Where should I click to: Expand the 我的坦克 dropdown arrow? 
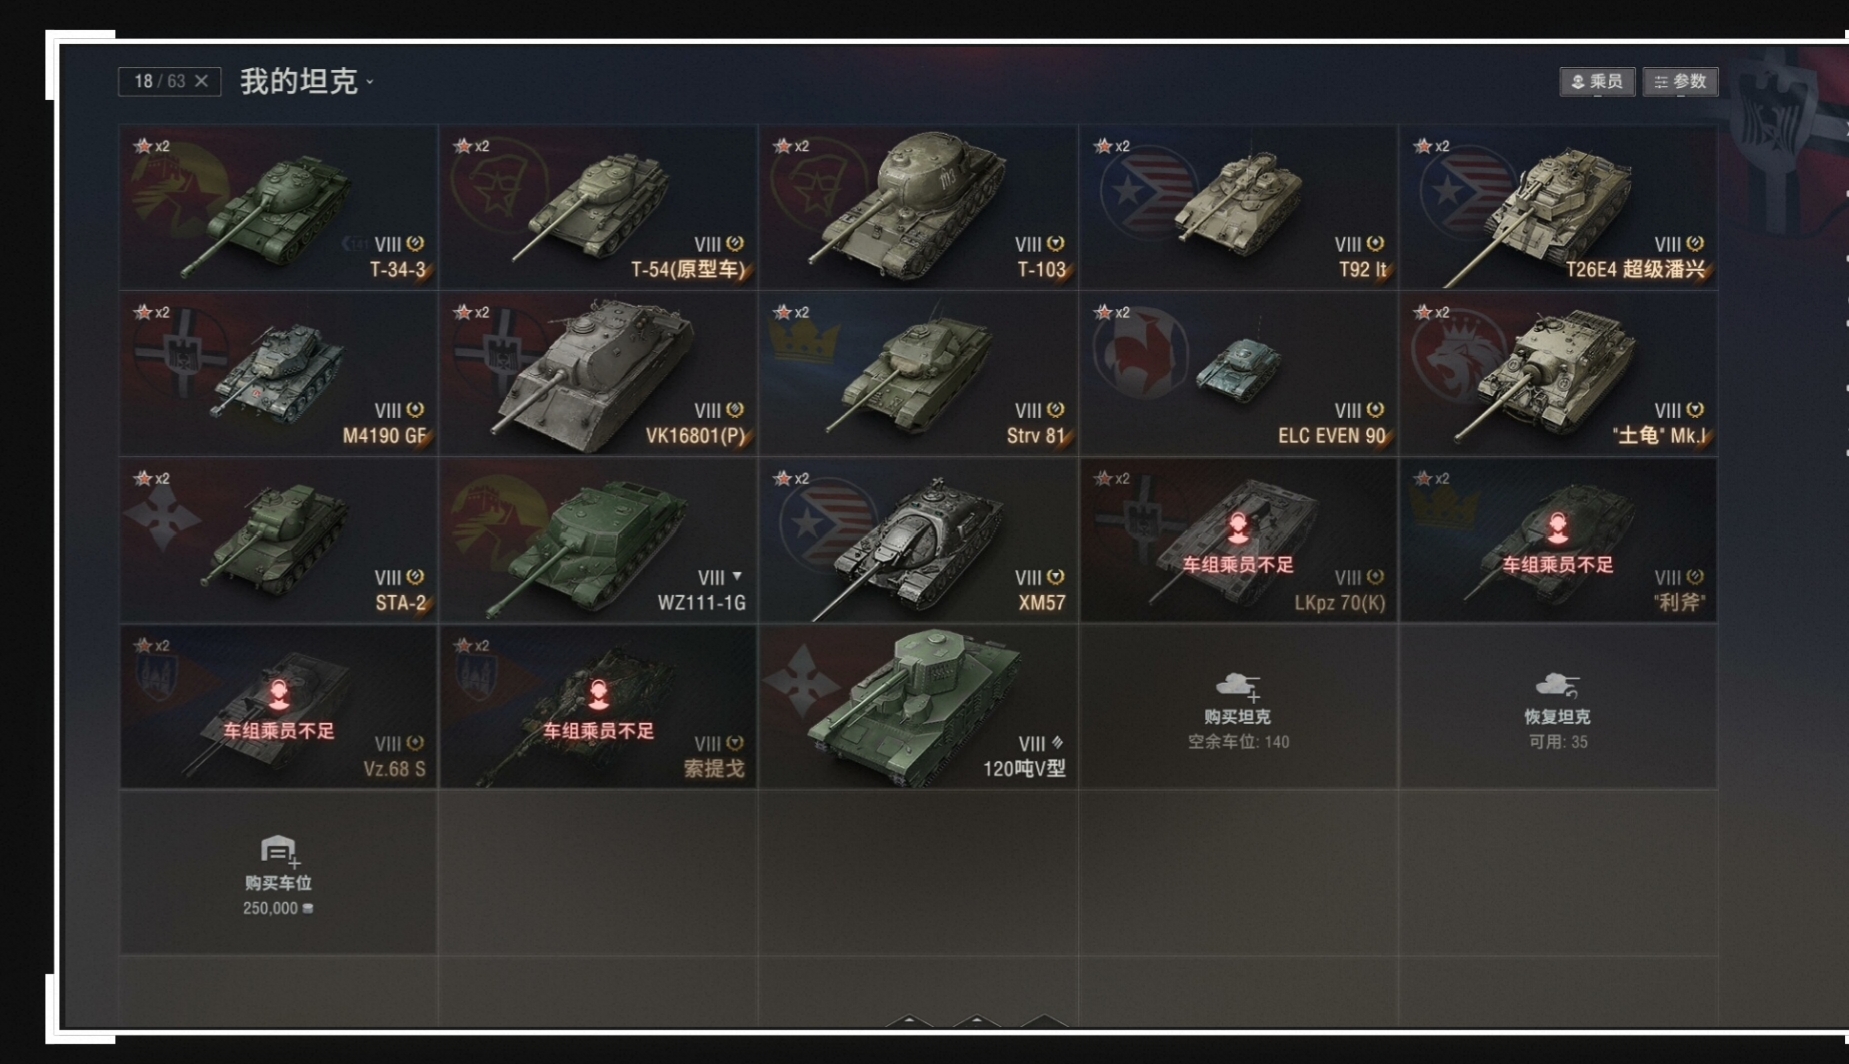(x=370, y=82)
